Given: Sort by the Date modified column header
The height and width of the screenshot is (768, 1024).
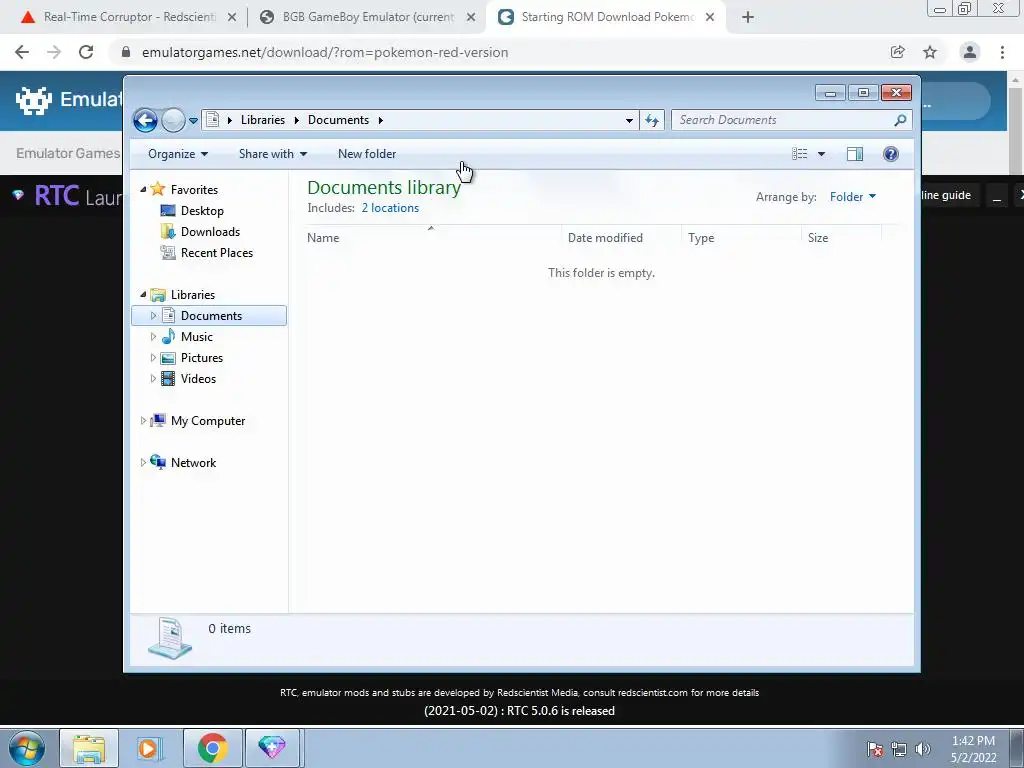Looking at the screenshot, I should tap(621, 238).
